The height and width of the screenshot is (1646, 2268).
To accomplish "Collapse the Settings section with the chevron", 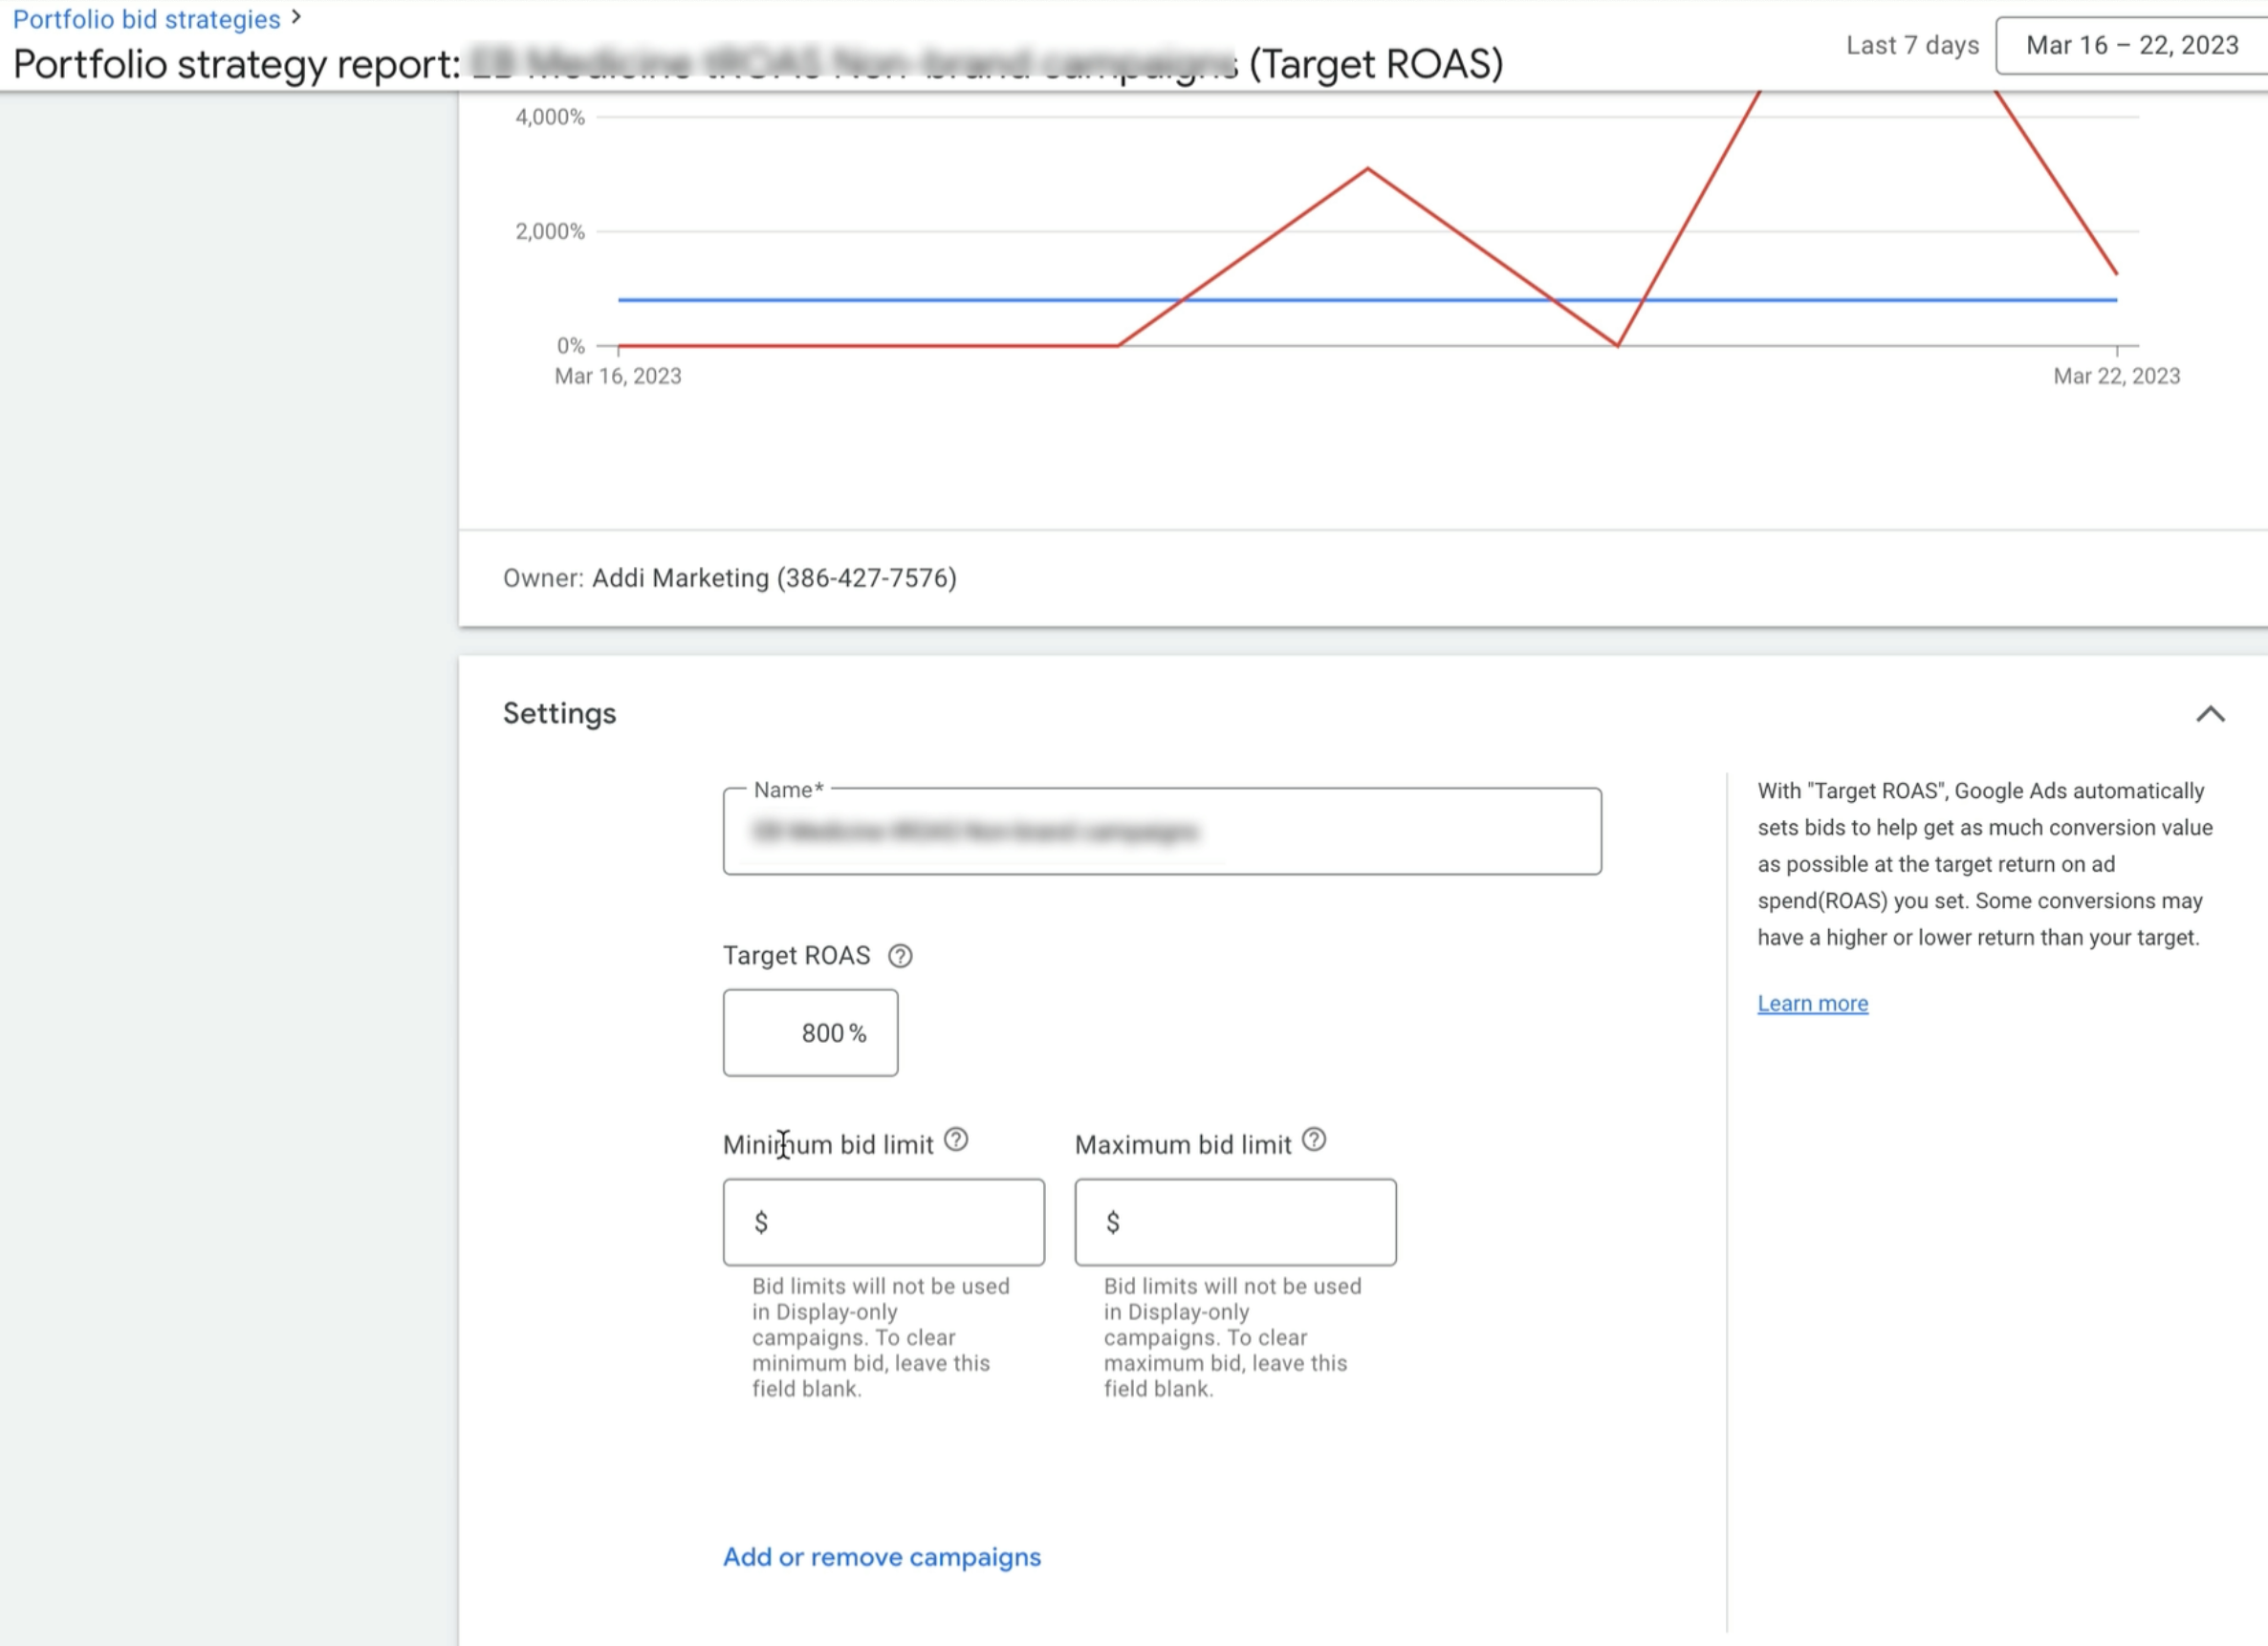I will [2210, 714].
